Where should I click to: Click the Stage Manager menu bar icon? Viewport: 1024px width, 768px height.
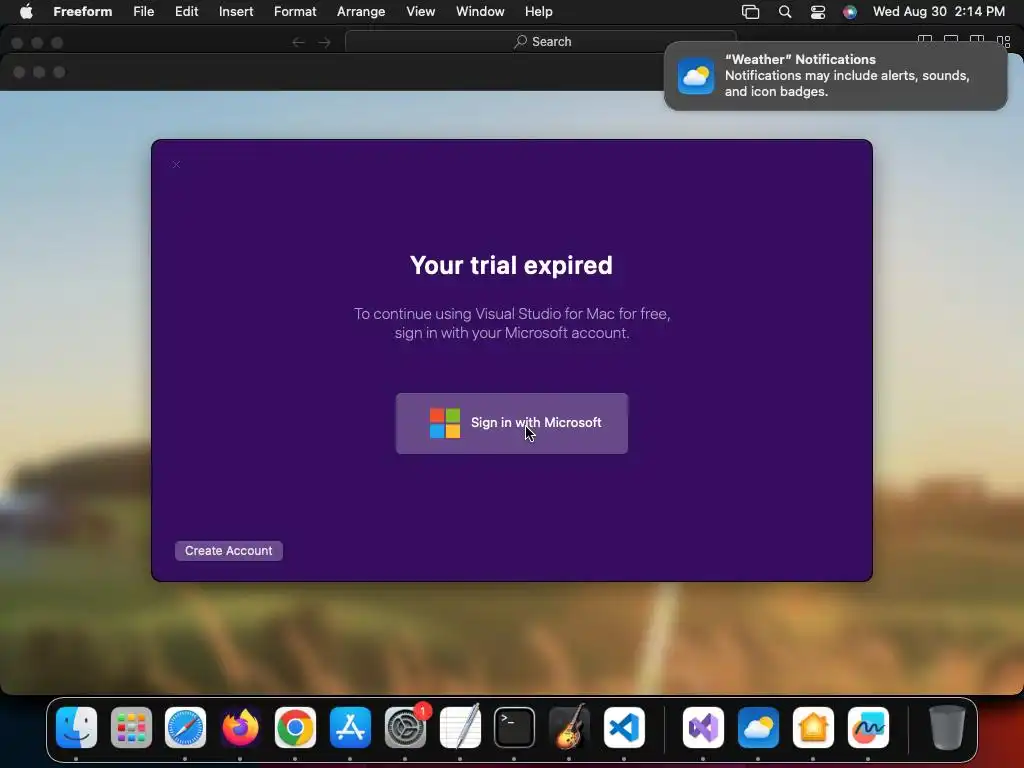[x=750, y=12]
